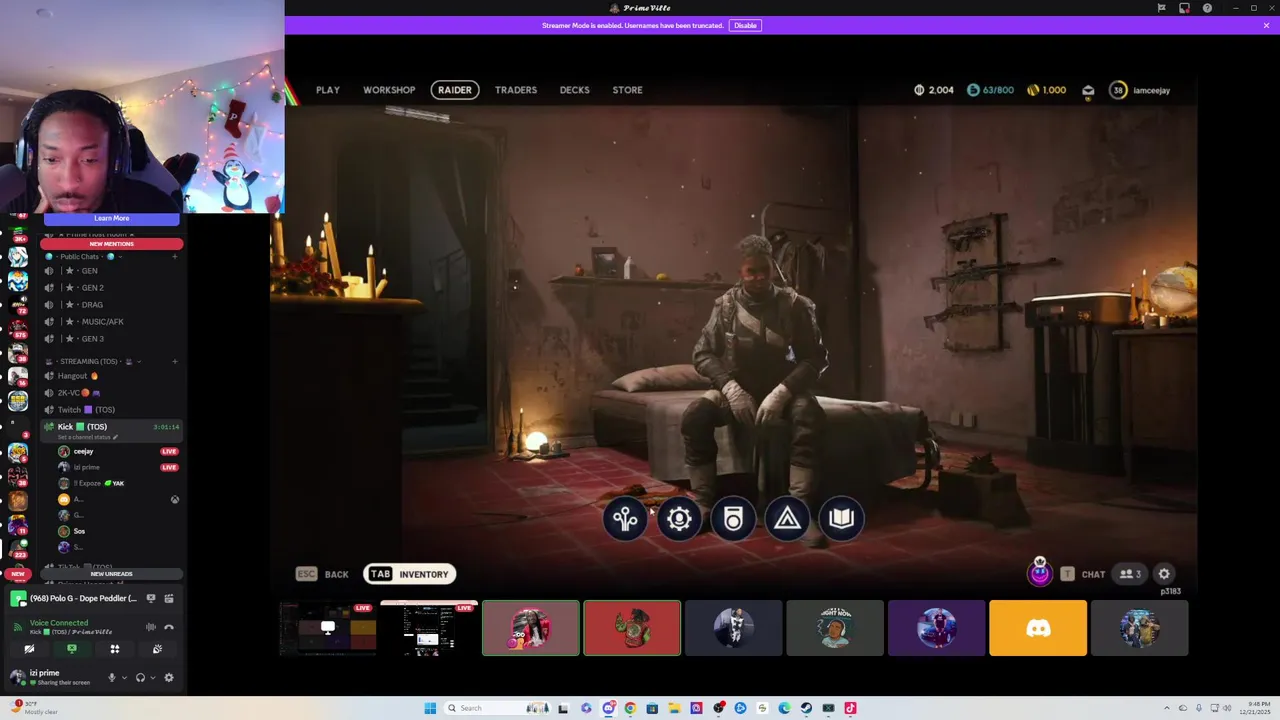The height and width of the screenshot is (720, 1280).
Task: Switch to the PLAY tab
Action: 328,90
